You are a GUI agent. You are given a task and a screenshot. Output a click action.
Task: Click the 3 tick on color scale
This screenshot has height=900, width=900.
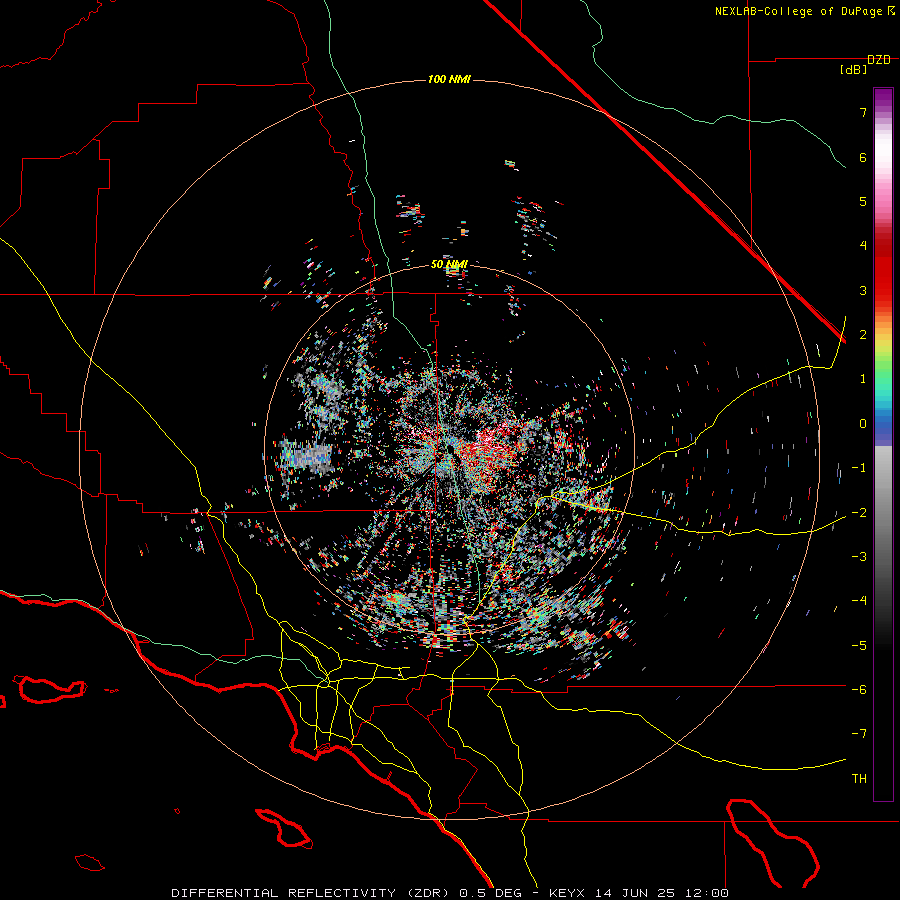(863, 290)
